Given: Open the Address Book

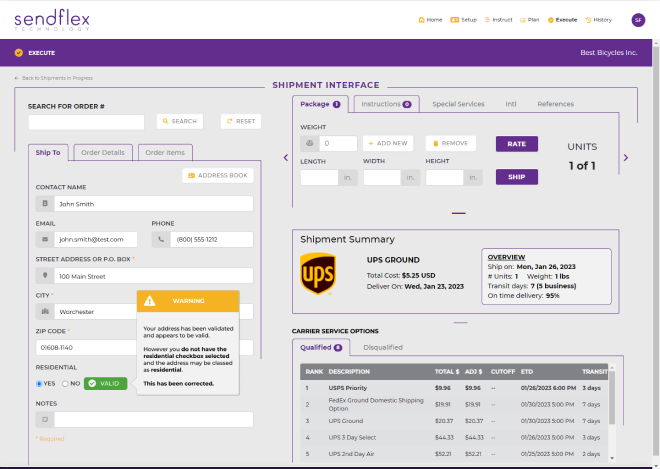Looking at the screenshot, I should click(x=218, y=175).
